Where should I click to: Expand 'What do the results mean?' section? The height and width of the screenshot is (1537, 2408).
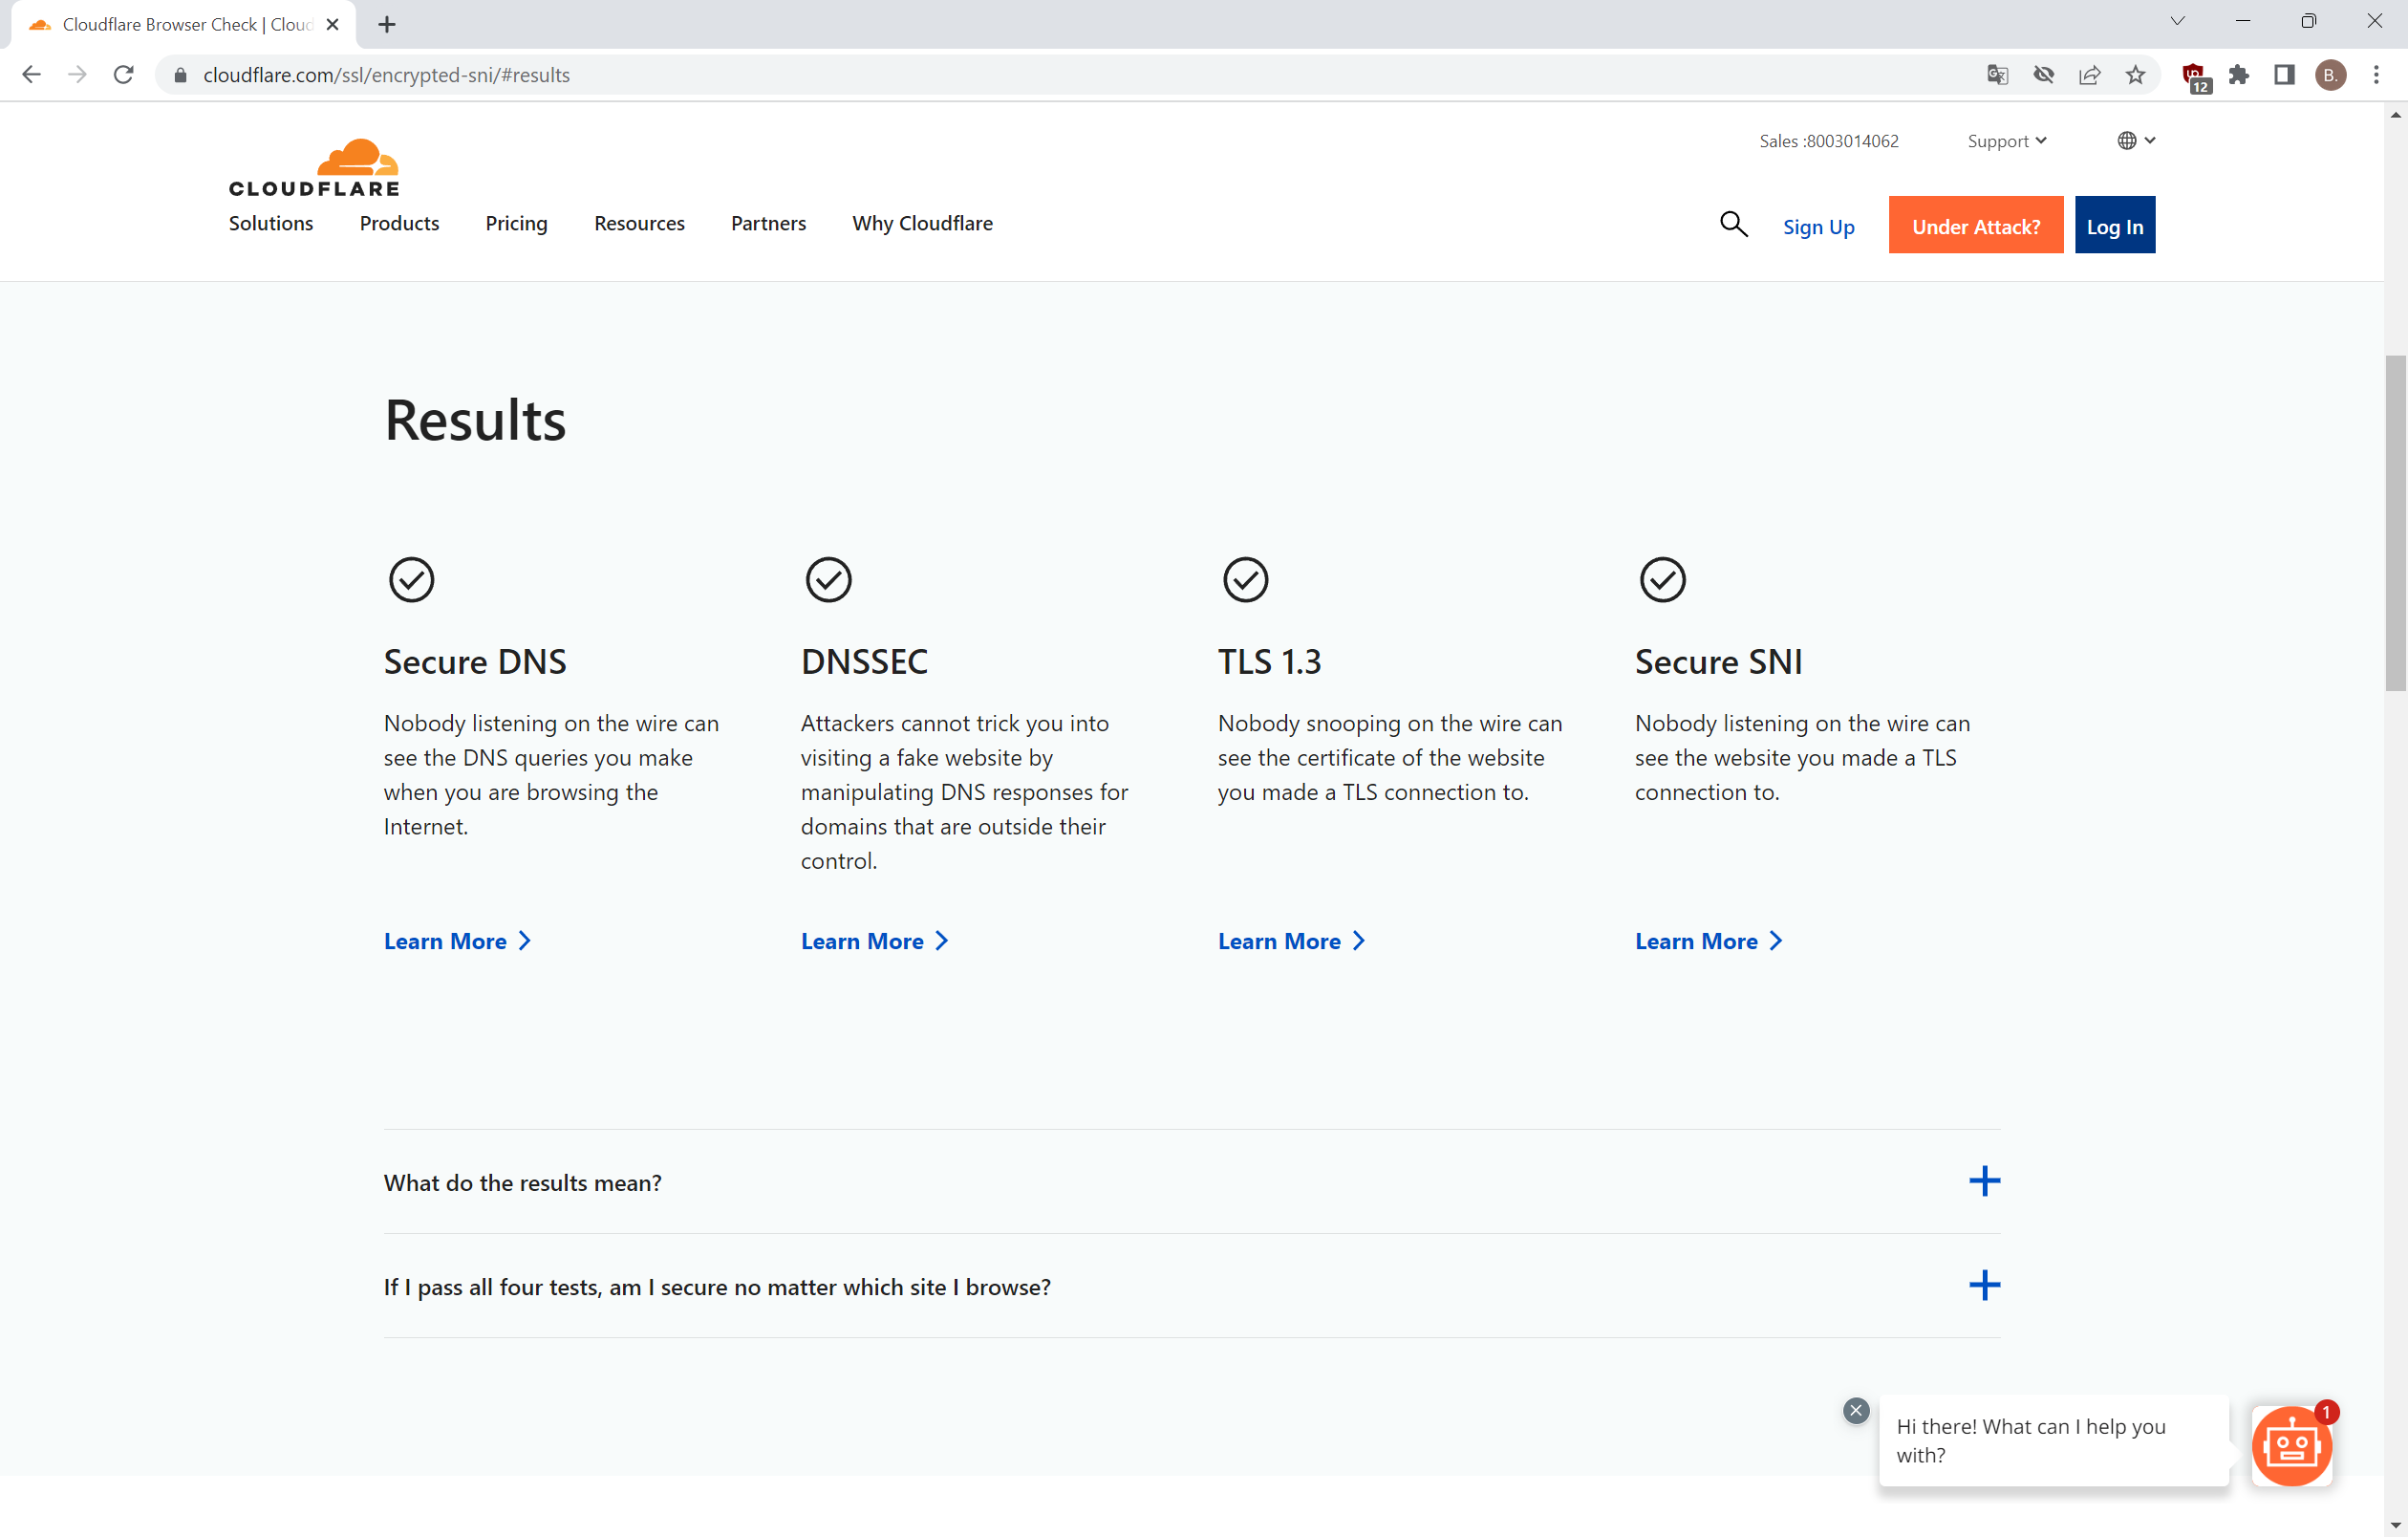click(1984, 1181)
